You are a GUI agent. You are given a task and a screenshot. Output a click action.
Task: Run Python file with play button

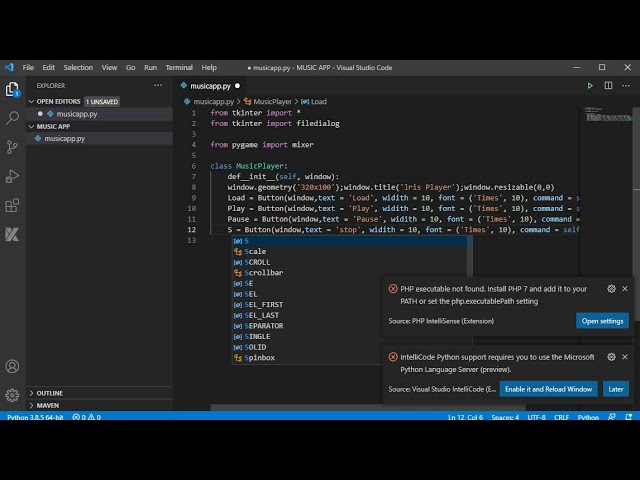(x=590, y=86)
